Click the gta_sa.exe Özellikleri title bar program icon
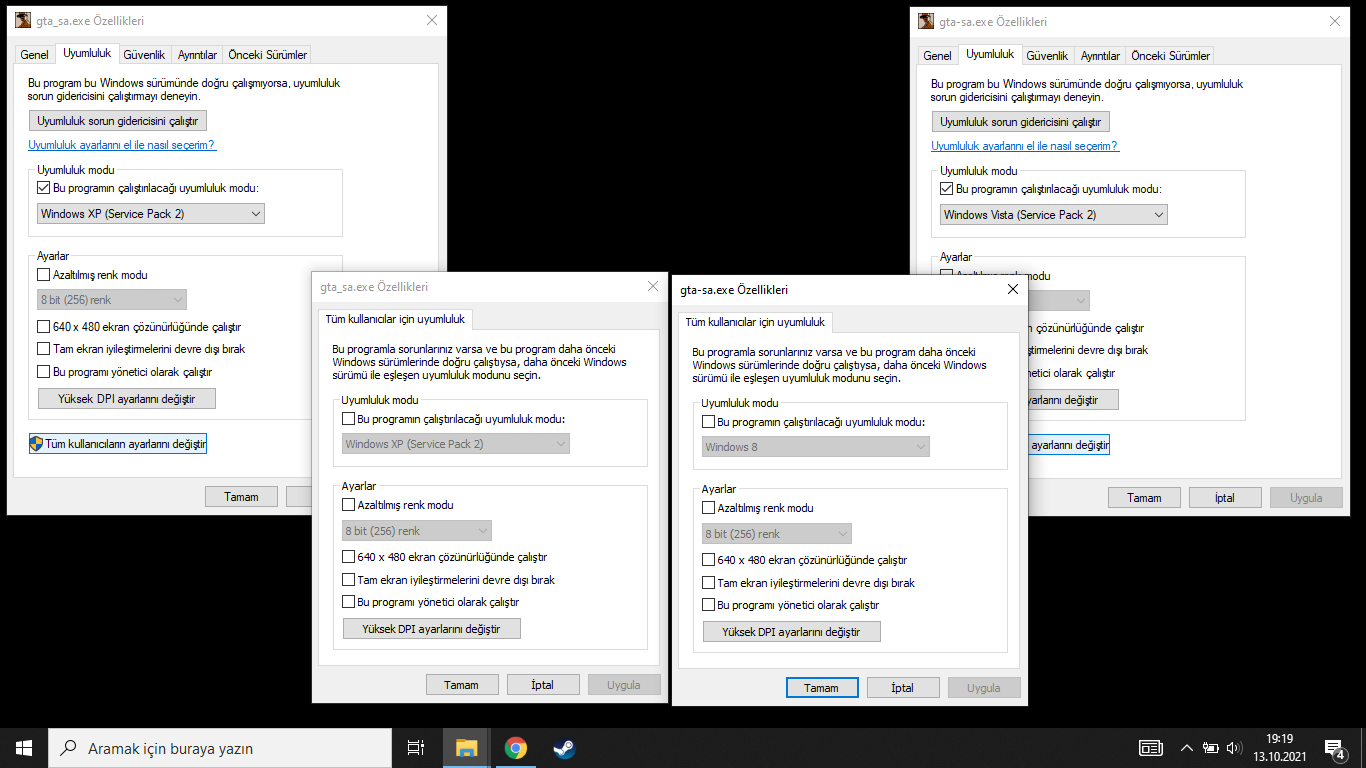The height and width of the screenshot is (768, 1366). tap(23, 20)
